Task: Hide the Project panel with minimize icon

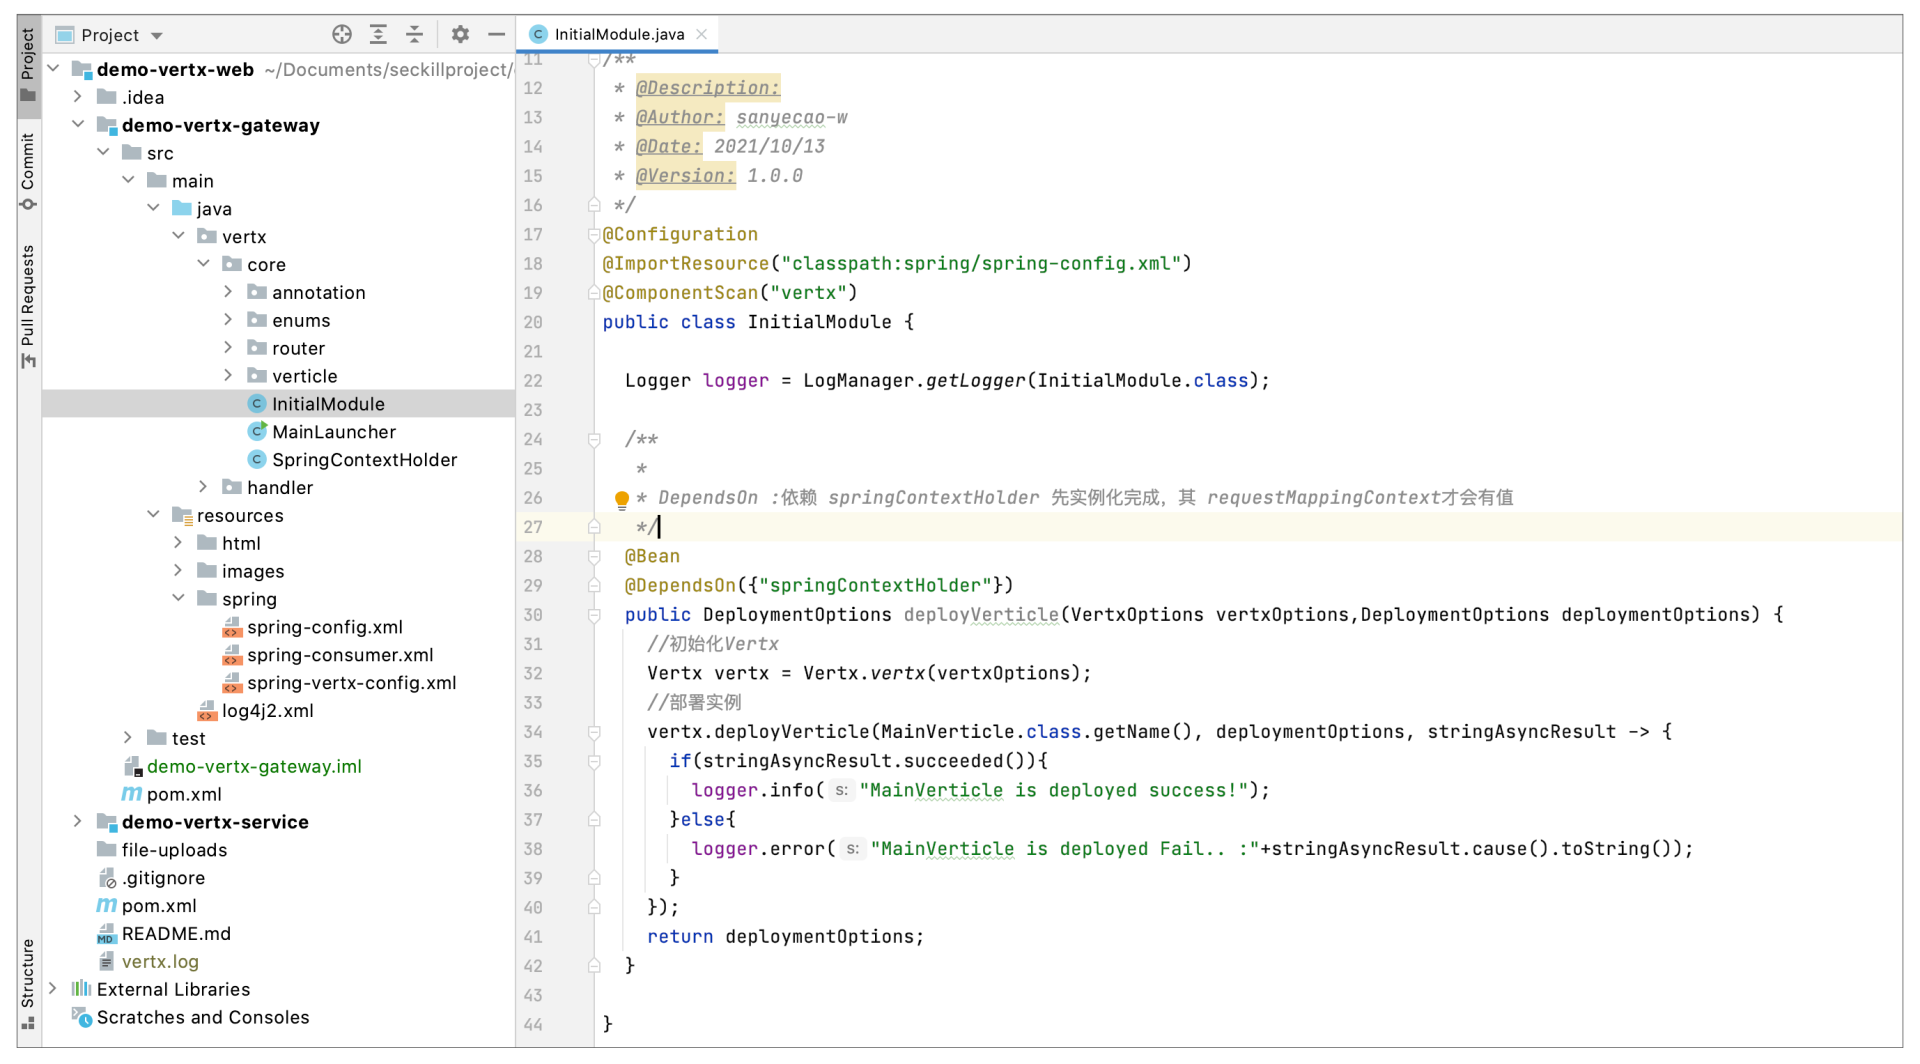Action: pyautogui.click(x=496, y=35)
